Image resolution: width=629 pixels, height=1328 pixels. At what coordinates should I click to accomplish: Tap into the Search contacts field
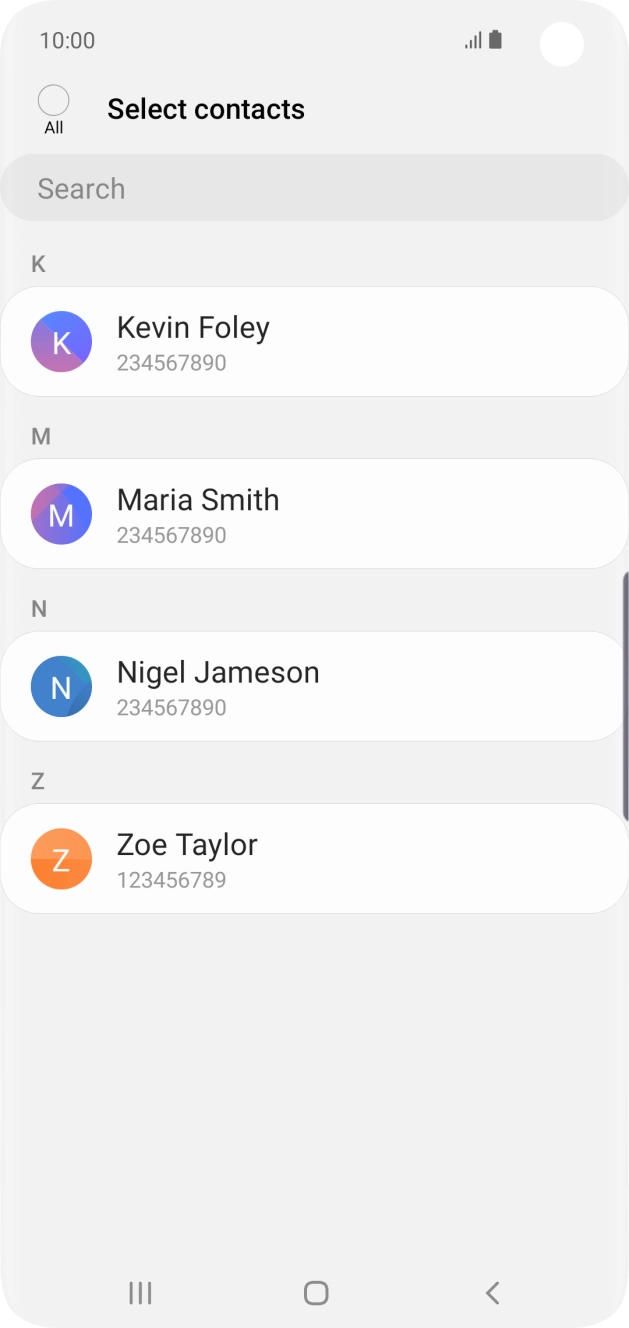tap(314, 188)
